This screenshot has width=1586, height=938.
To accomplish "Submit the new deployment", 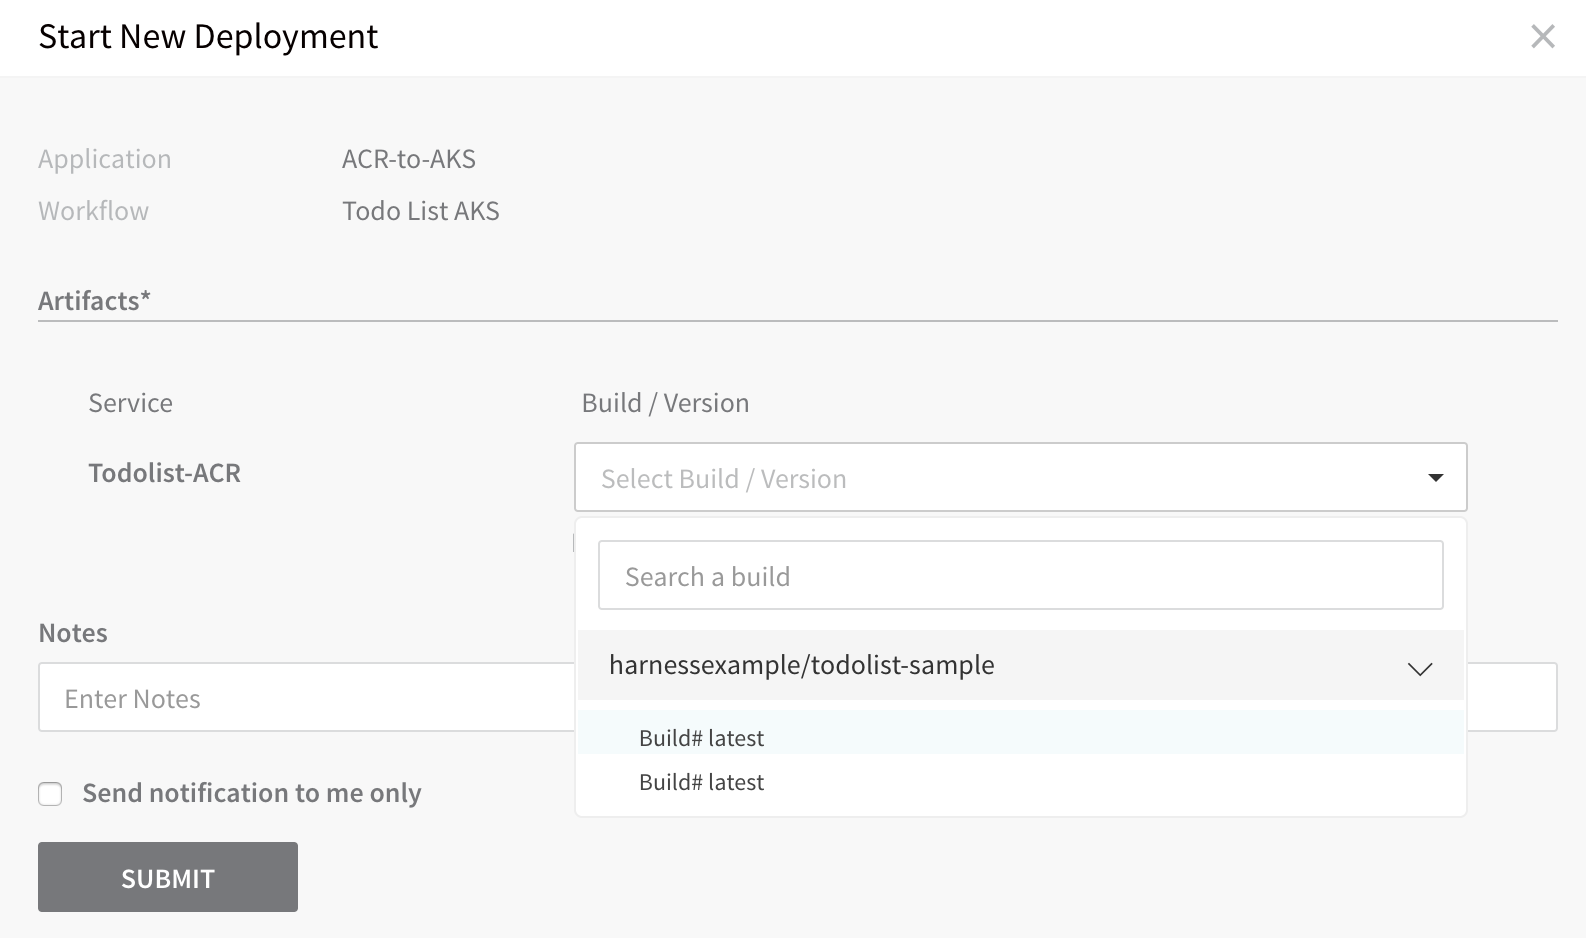I will pos(168,877).
